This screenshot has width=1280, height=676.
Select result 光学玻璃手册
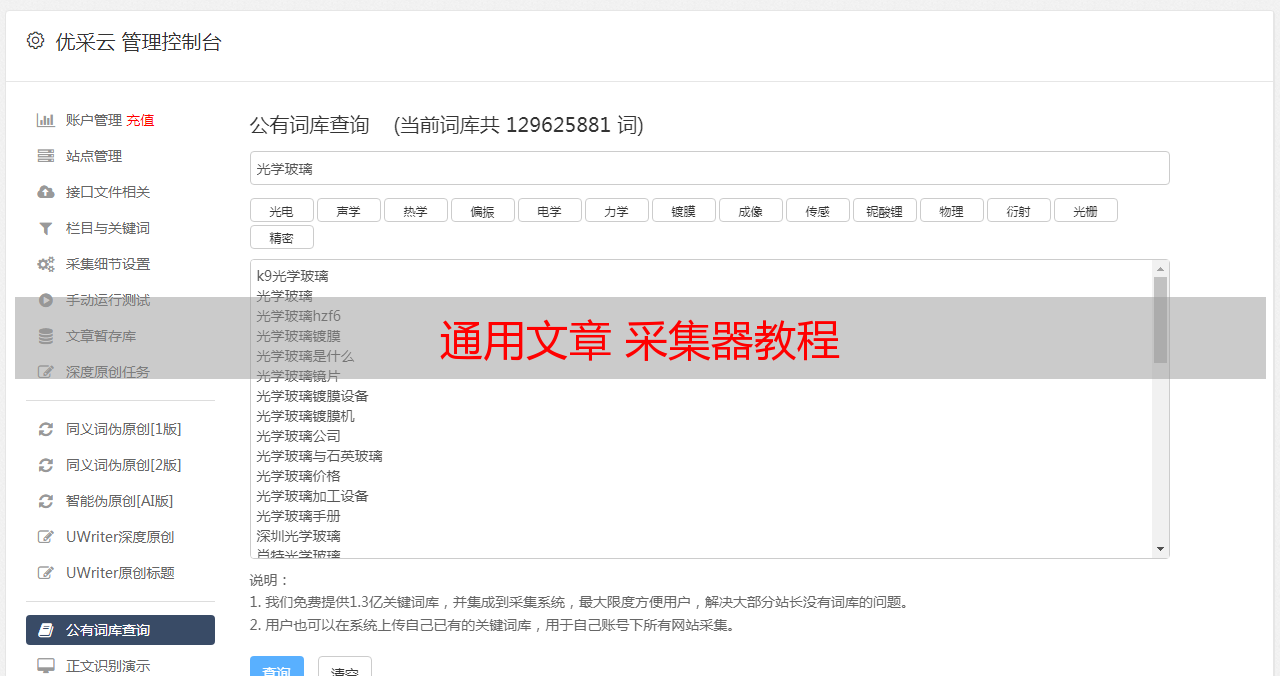pyautogui.click(x=298, y=516)
